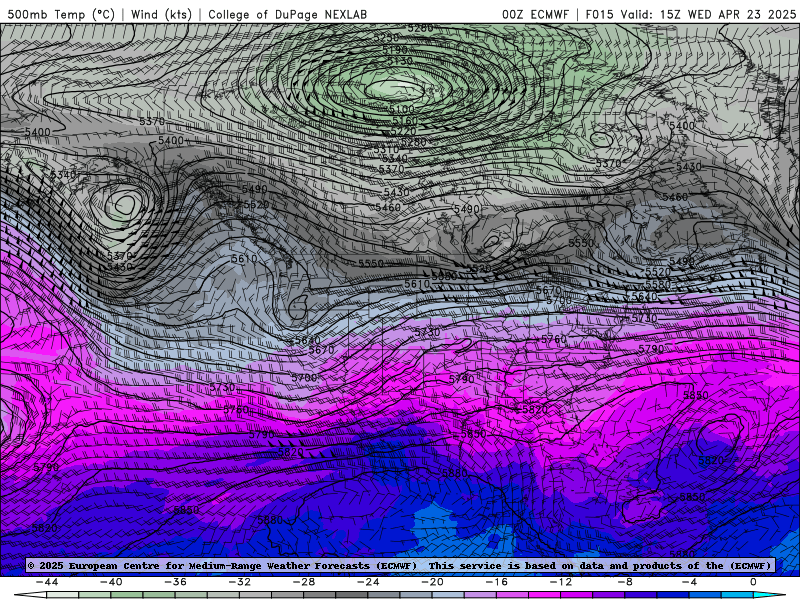Viewport: 800px width, 600px height.
Task: Select the -28 label on the color scale
Action: point(304,582)
